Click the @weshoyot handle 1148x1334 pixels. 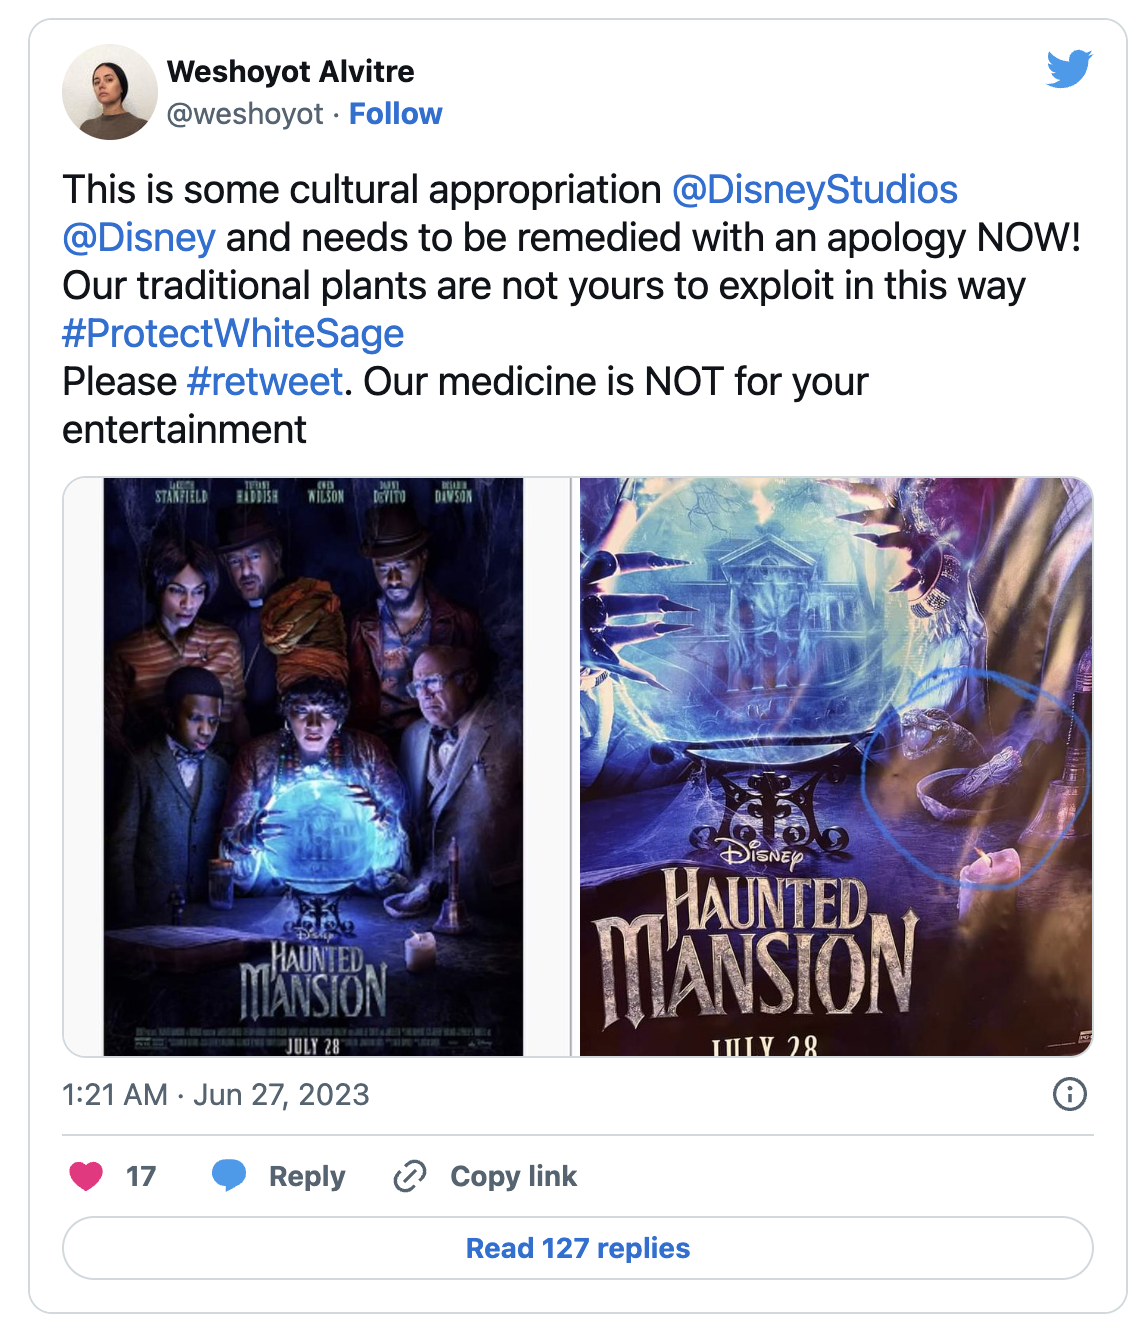click(245, 114)
